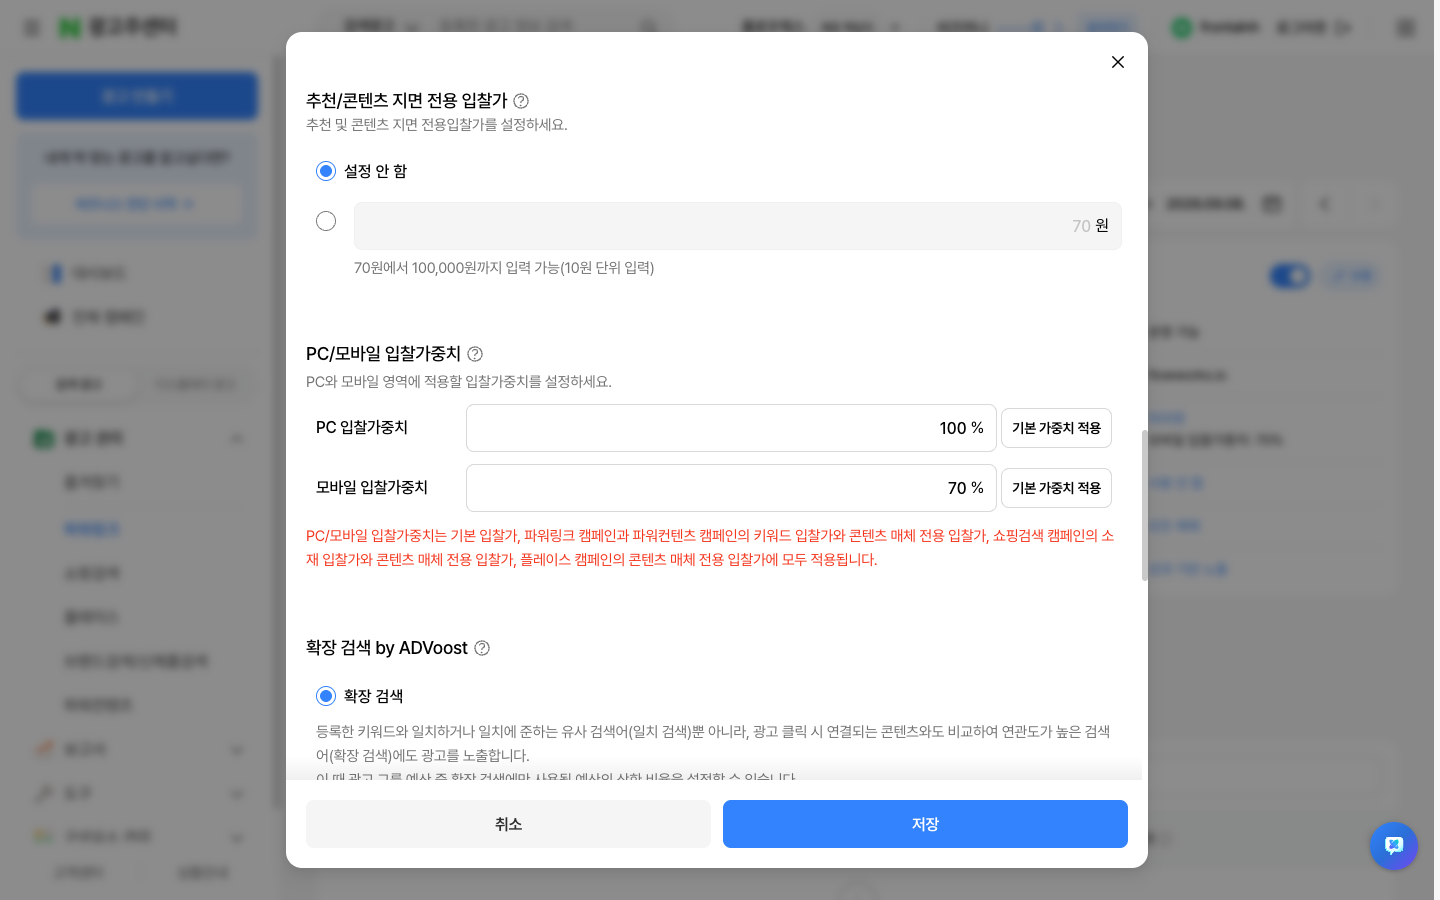
Task: Click the 모바일 입찰가중치 percent field
Action: click(x=731, y=488)
